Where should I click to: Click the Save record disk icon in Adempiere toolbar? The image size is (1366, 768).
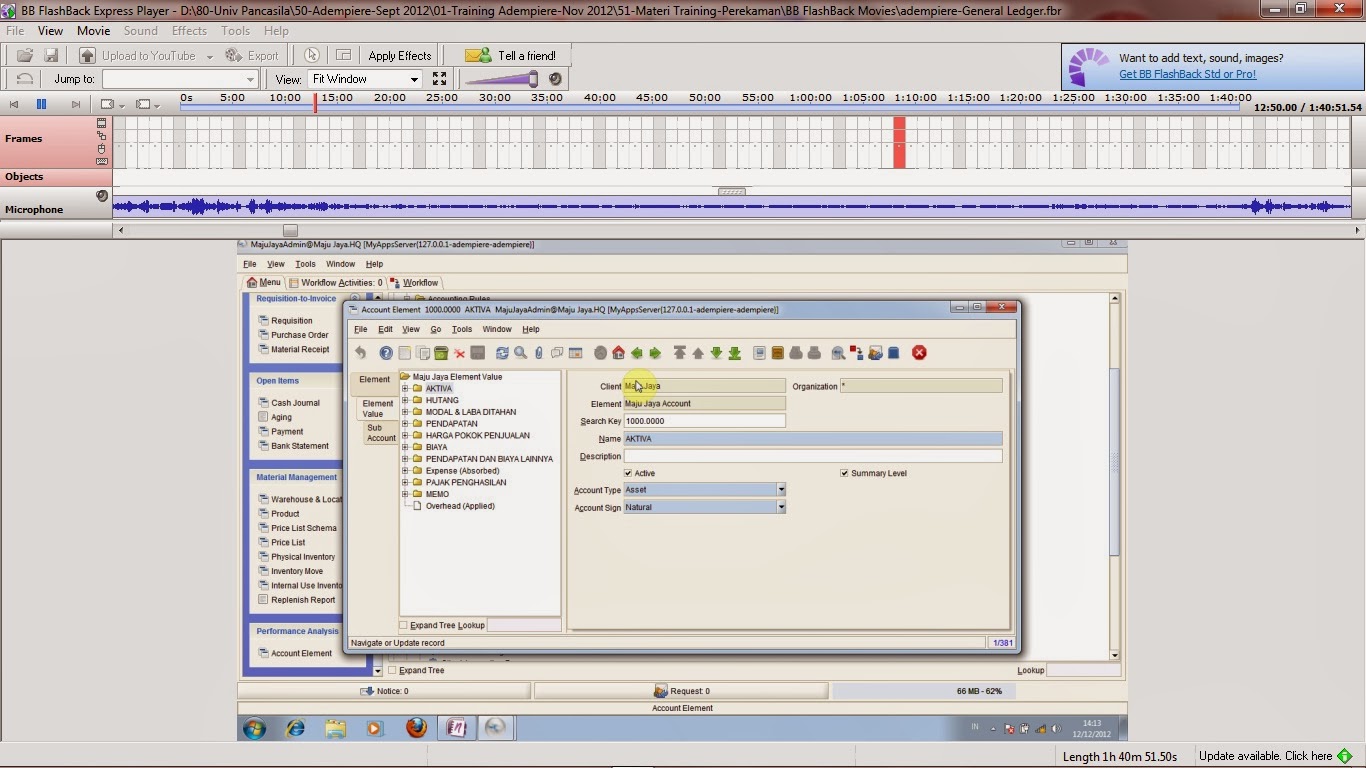point(478,353)
